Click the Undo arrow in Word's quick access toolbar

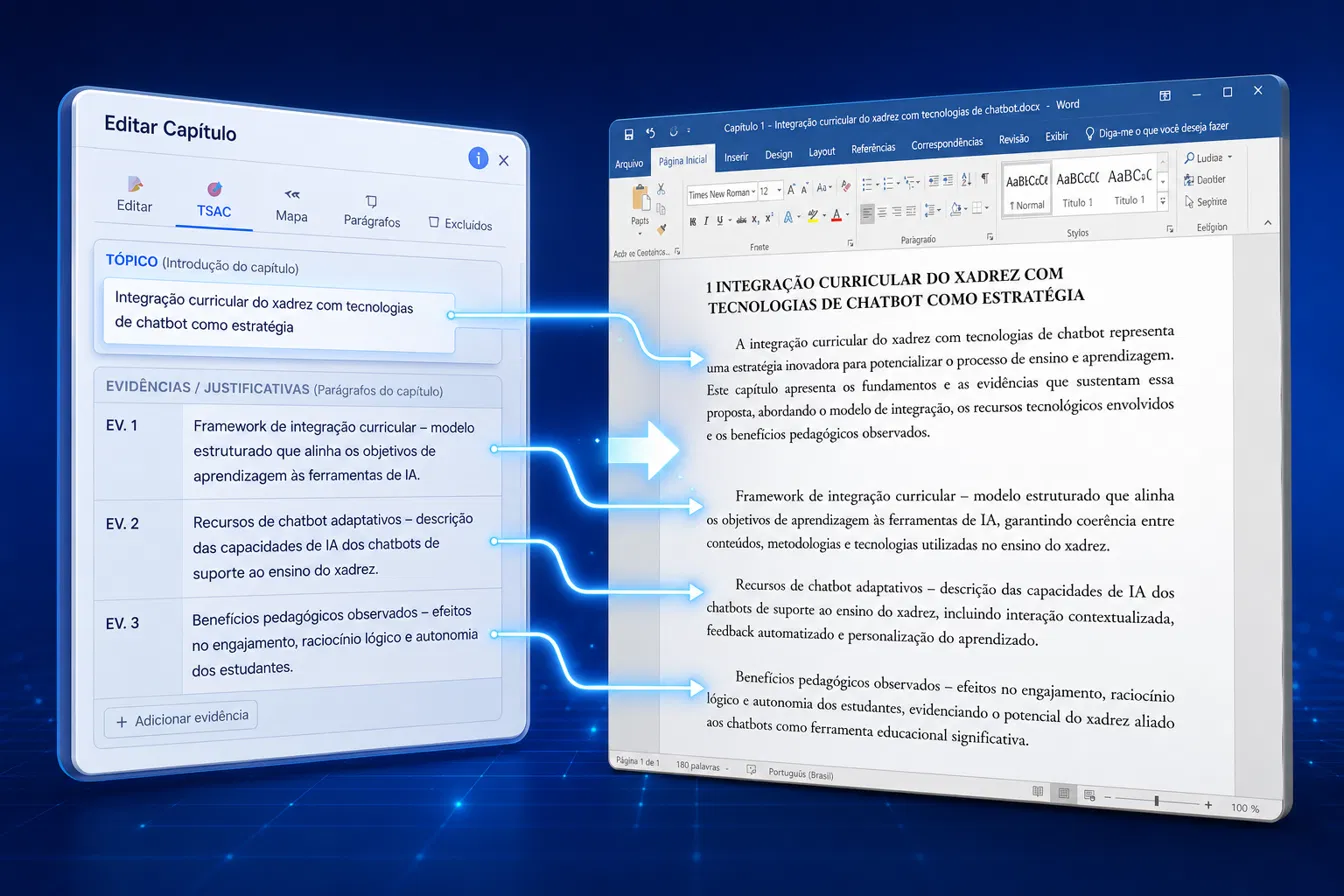650,131
